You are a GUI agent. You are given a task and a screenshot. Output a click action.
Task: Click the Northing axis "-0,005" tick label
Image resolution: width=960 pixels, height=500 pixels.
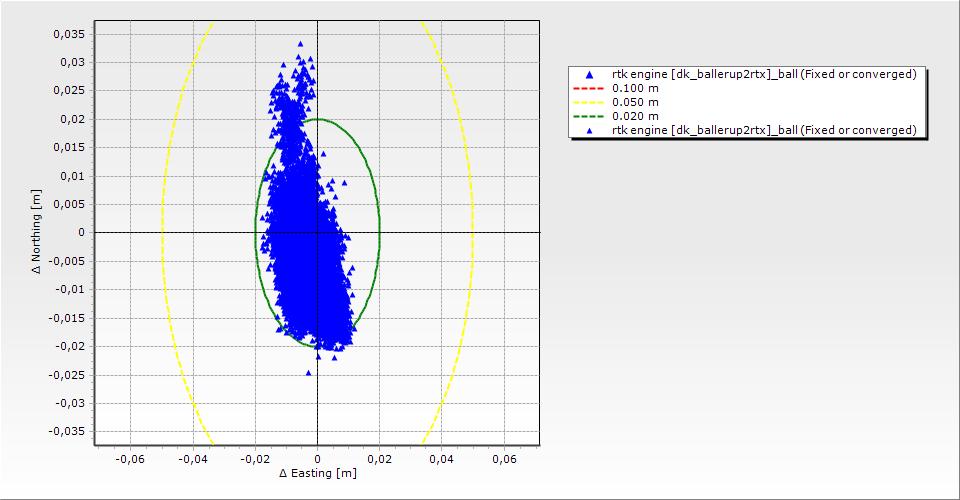coord(67,261)
